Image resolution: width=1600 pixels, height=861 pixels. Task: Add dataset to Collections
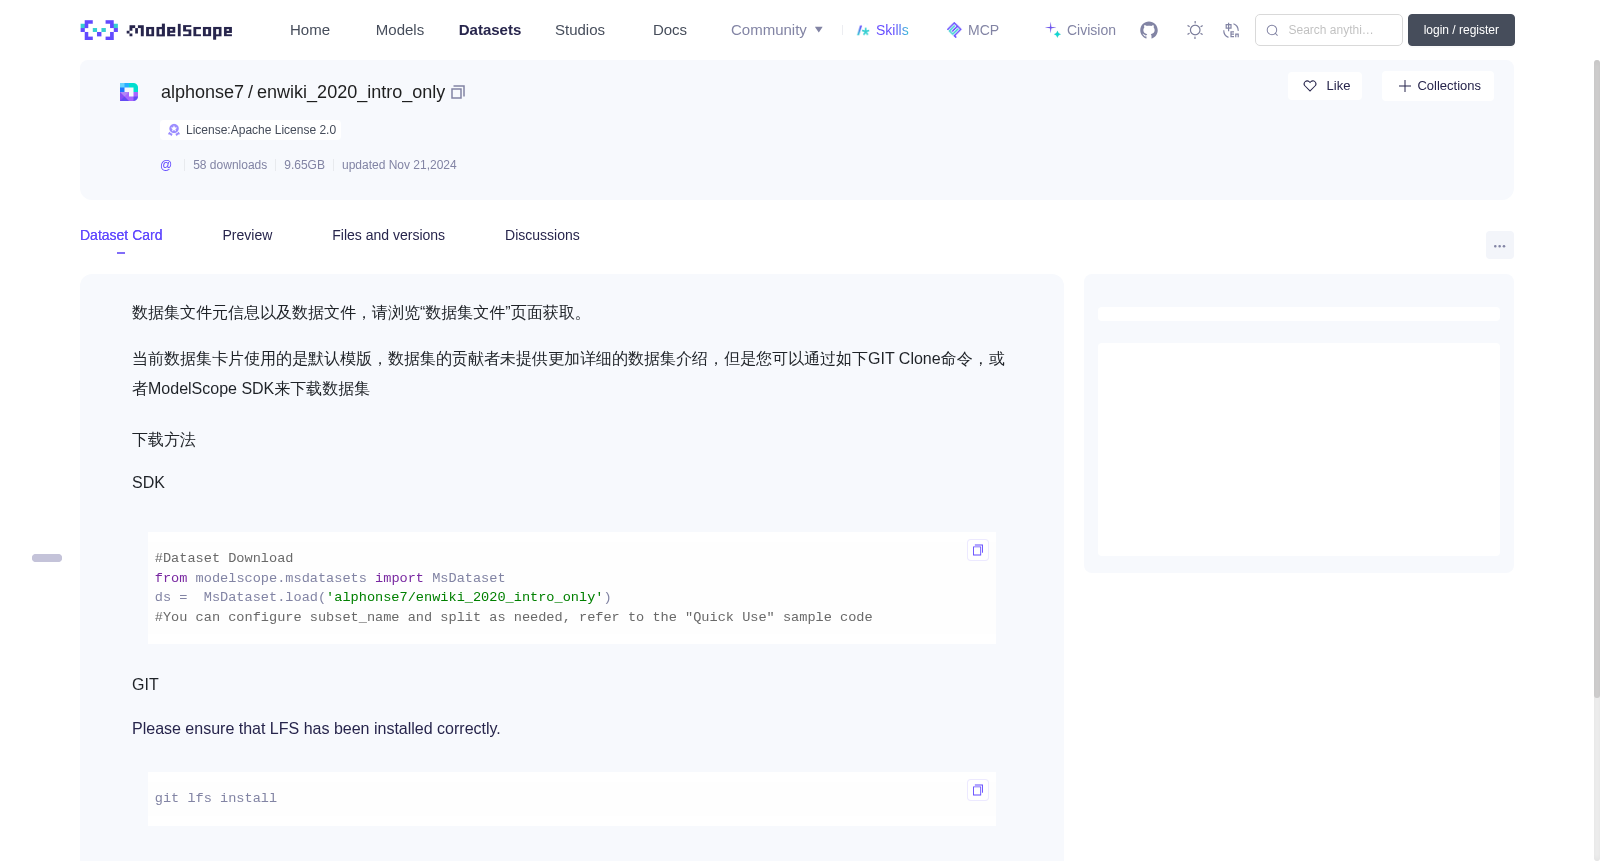pos(1438,86)
